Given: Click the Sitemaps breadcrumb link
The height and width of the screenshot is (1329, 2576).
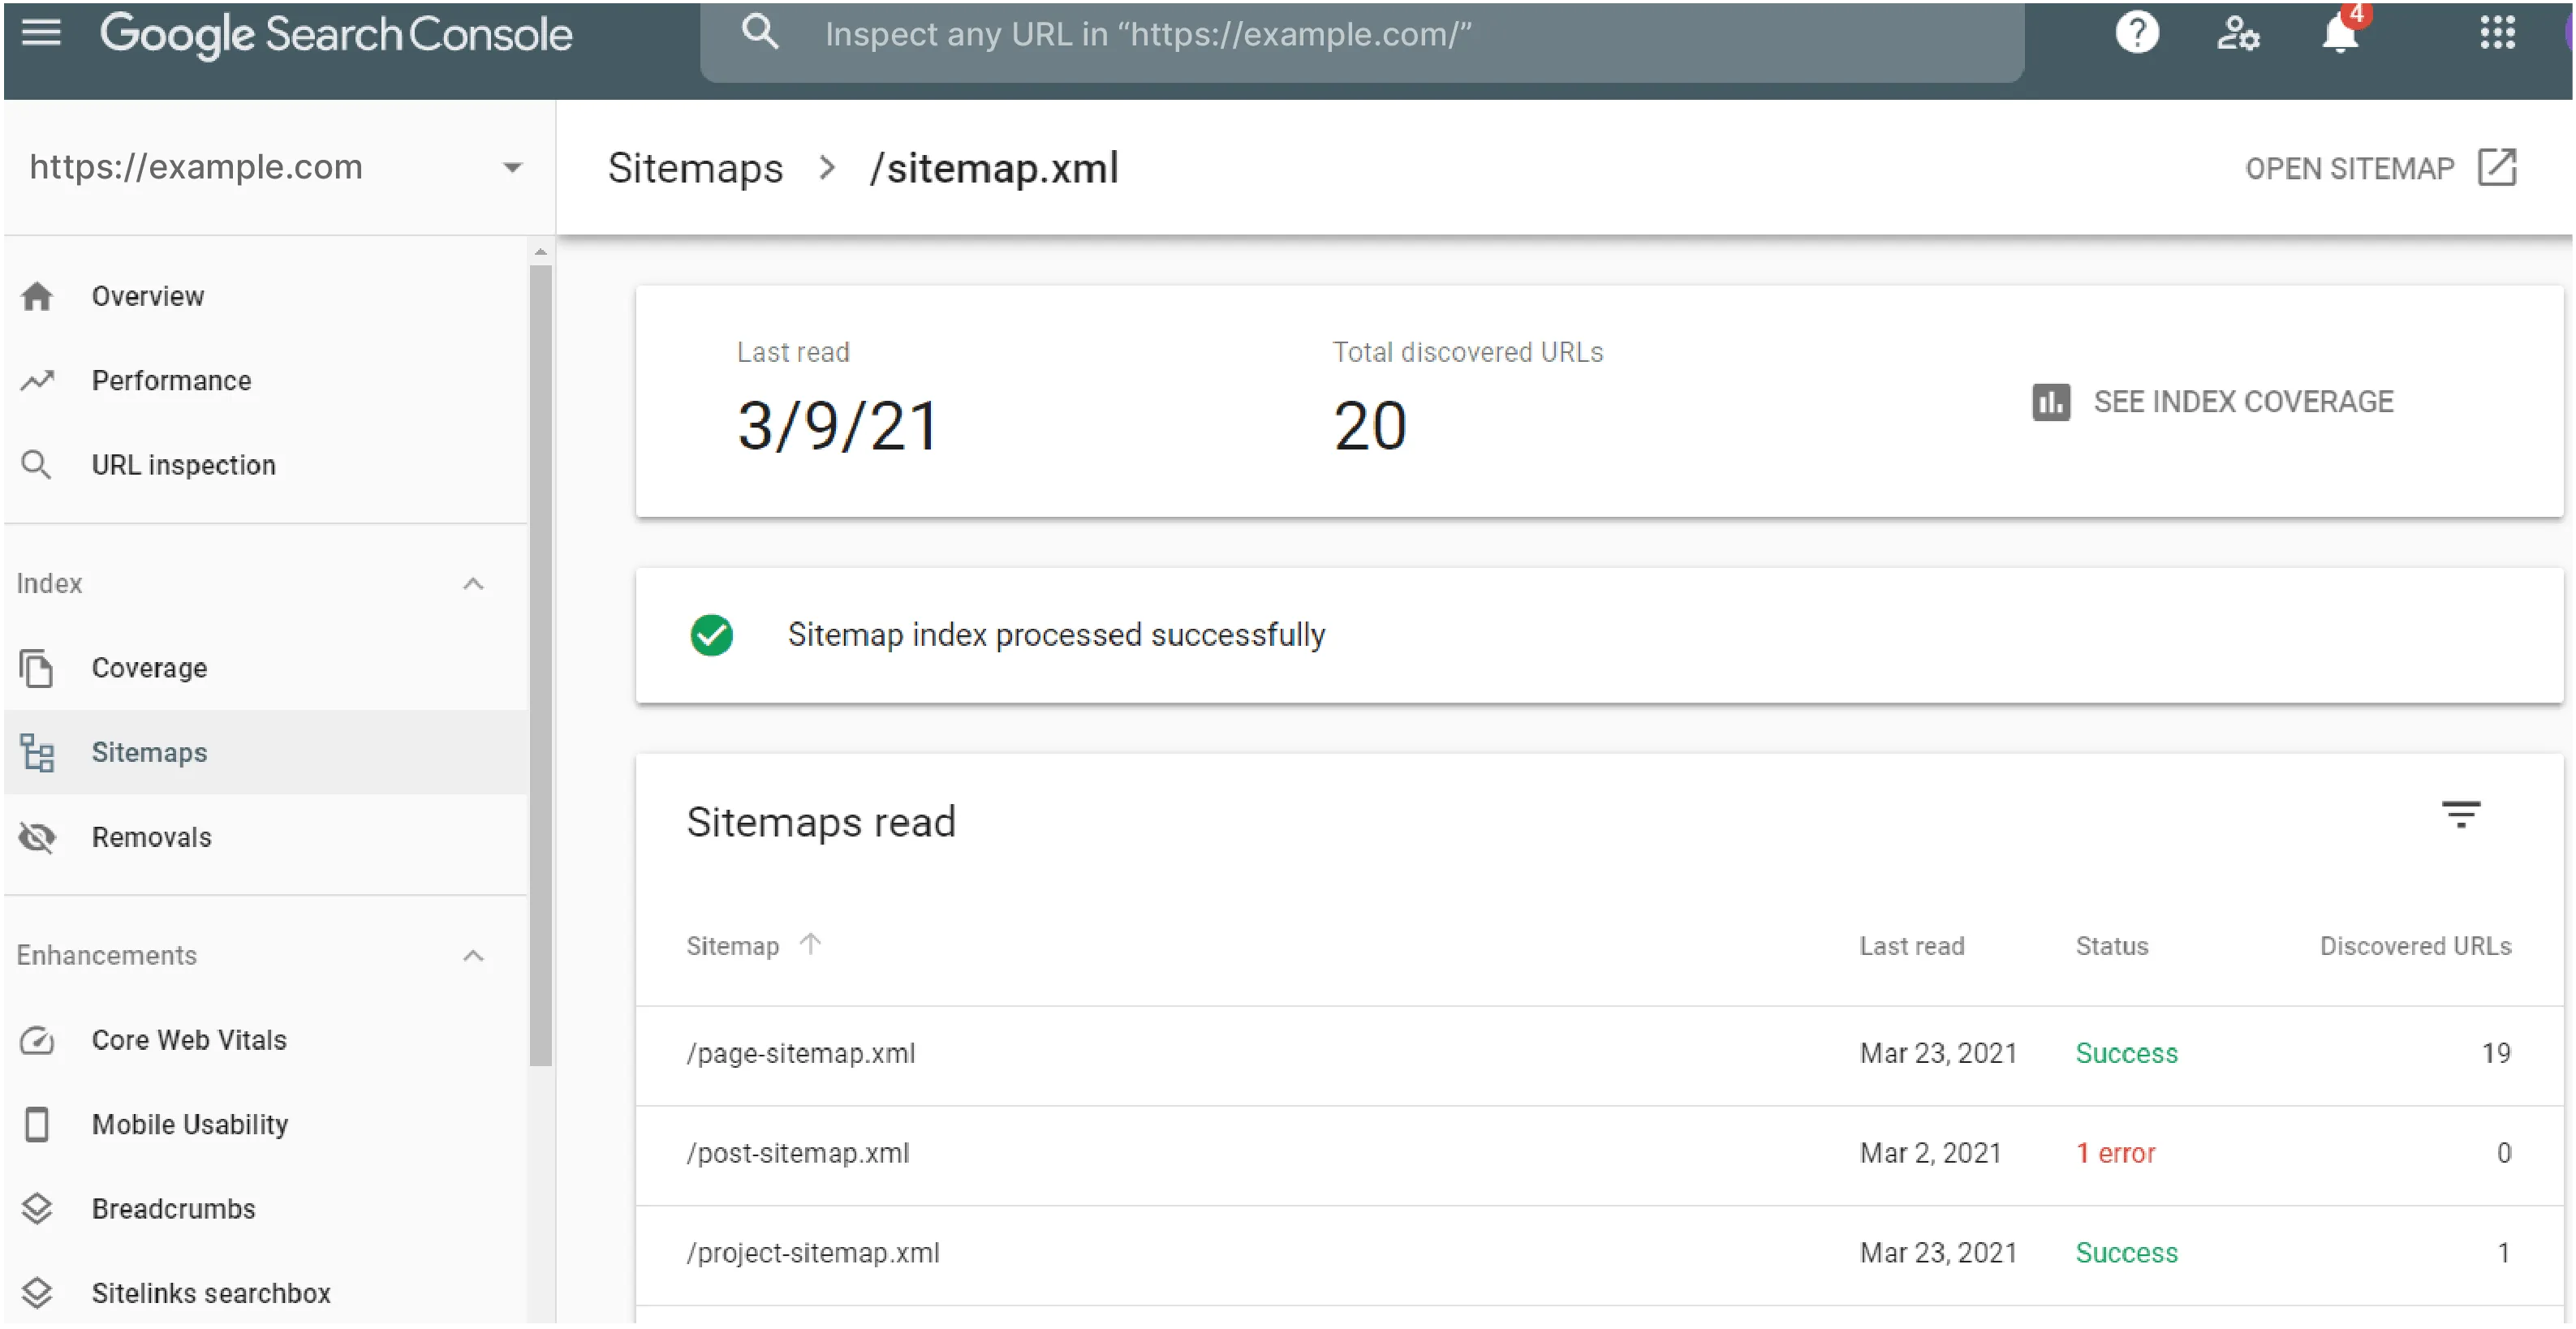Looking at the screenshot, I should click(x=695, y=168).
